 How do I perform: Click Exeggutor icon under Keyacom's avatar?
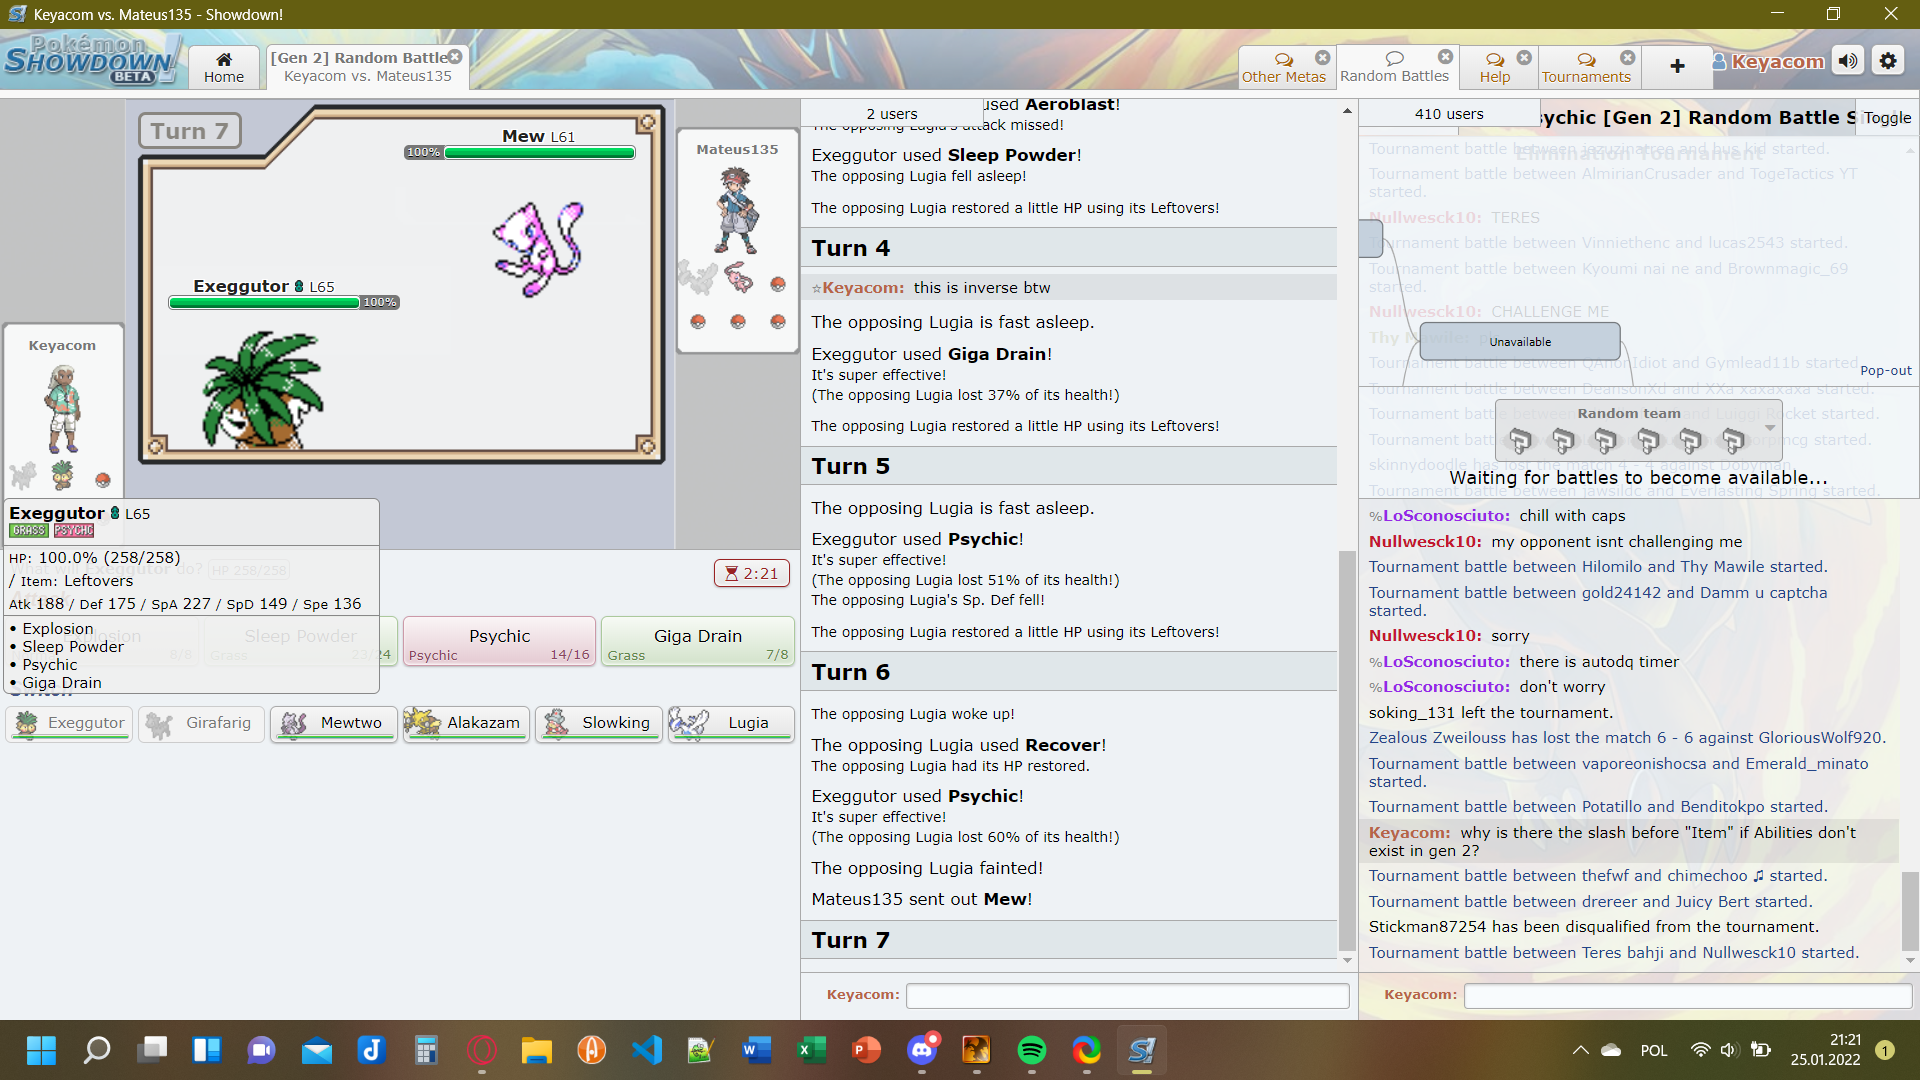click(x=63, y=475)
